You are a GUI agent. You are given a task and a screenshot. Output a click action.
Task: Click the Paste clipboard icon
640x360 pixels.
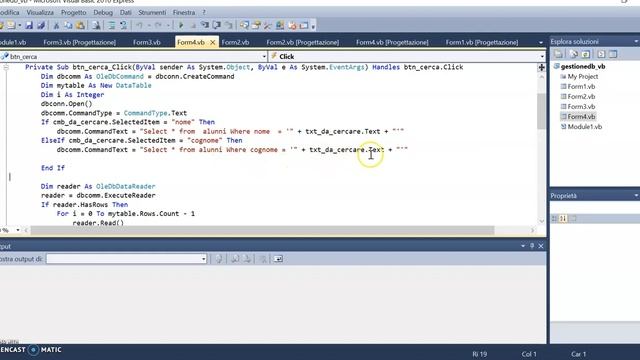[x=80, y=25]
